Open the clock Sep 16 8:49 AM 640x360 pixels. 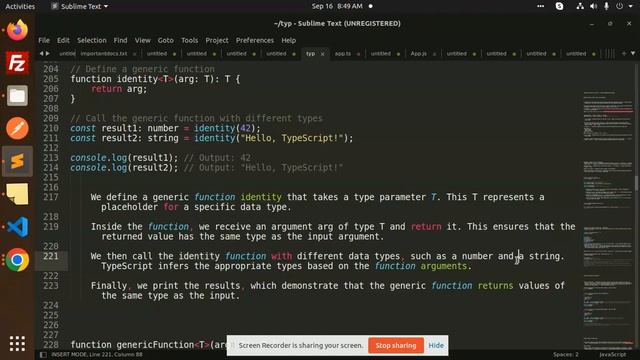pyautogui.click(x=337, y=6)
